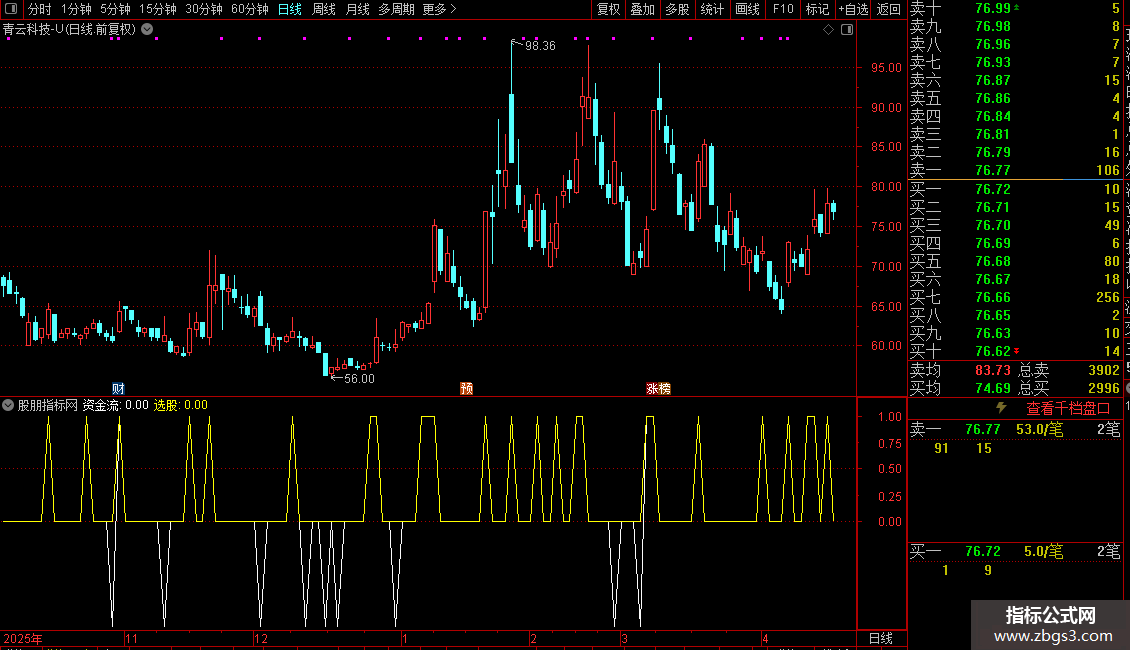1130x650 pixels.
Task: Click 查看千档盘口 link
Action: coord(1068,408)
